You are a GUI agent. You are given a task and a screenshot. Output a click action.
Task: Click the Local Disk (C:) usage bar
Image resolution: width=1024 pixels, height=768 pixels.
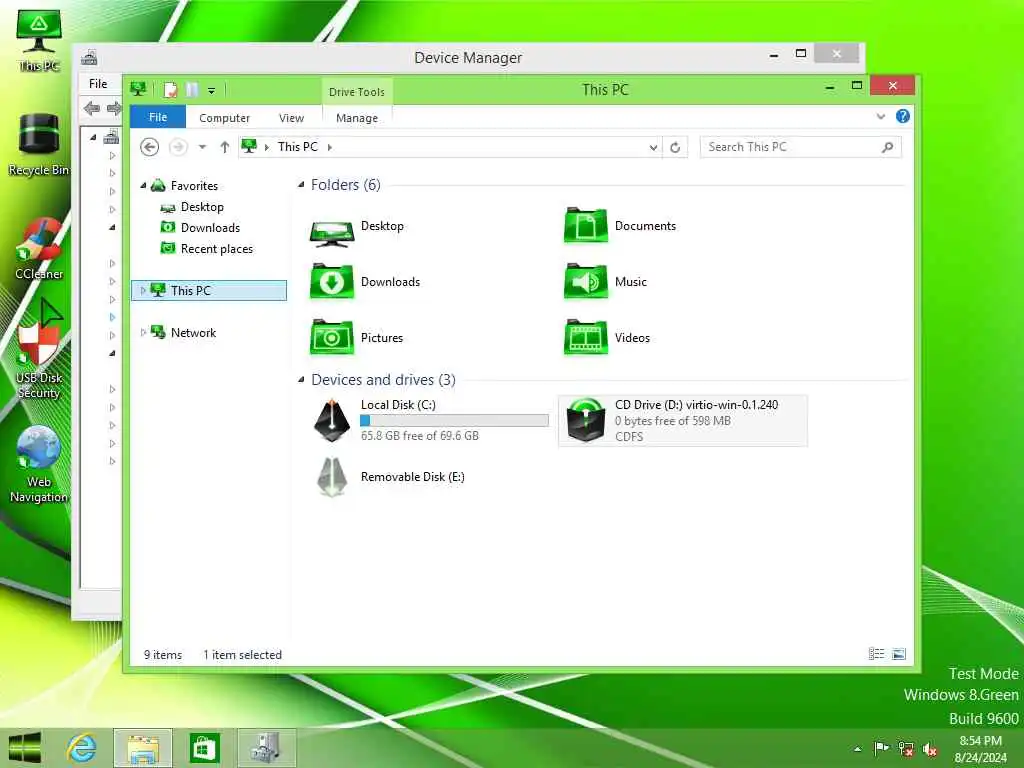(x=455, y=421)
